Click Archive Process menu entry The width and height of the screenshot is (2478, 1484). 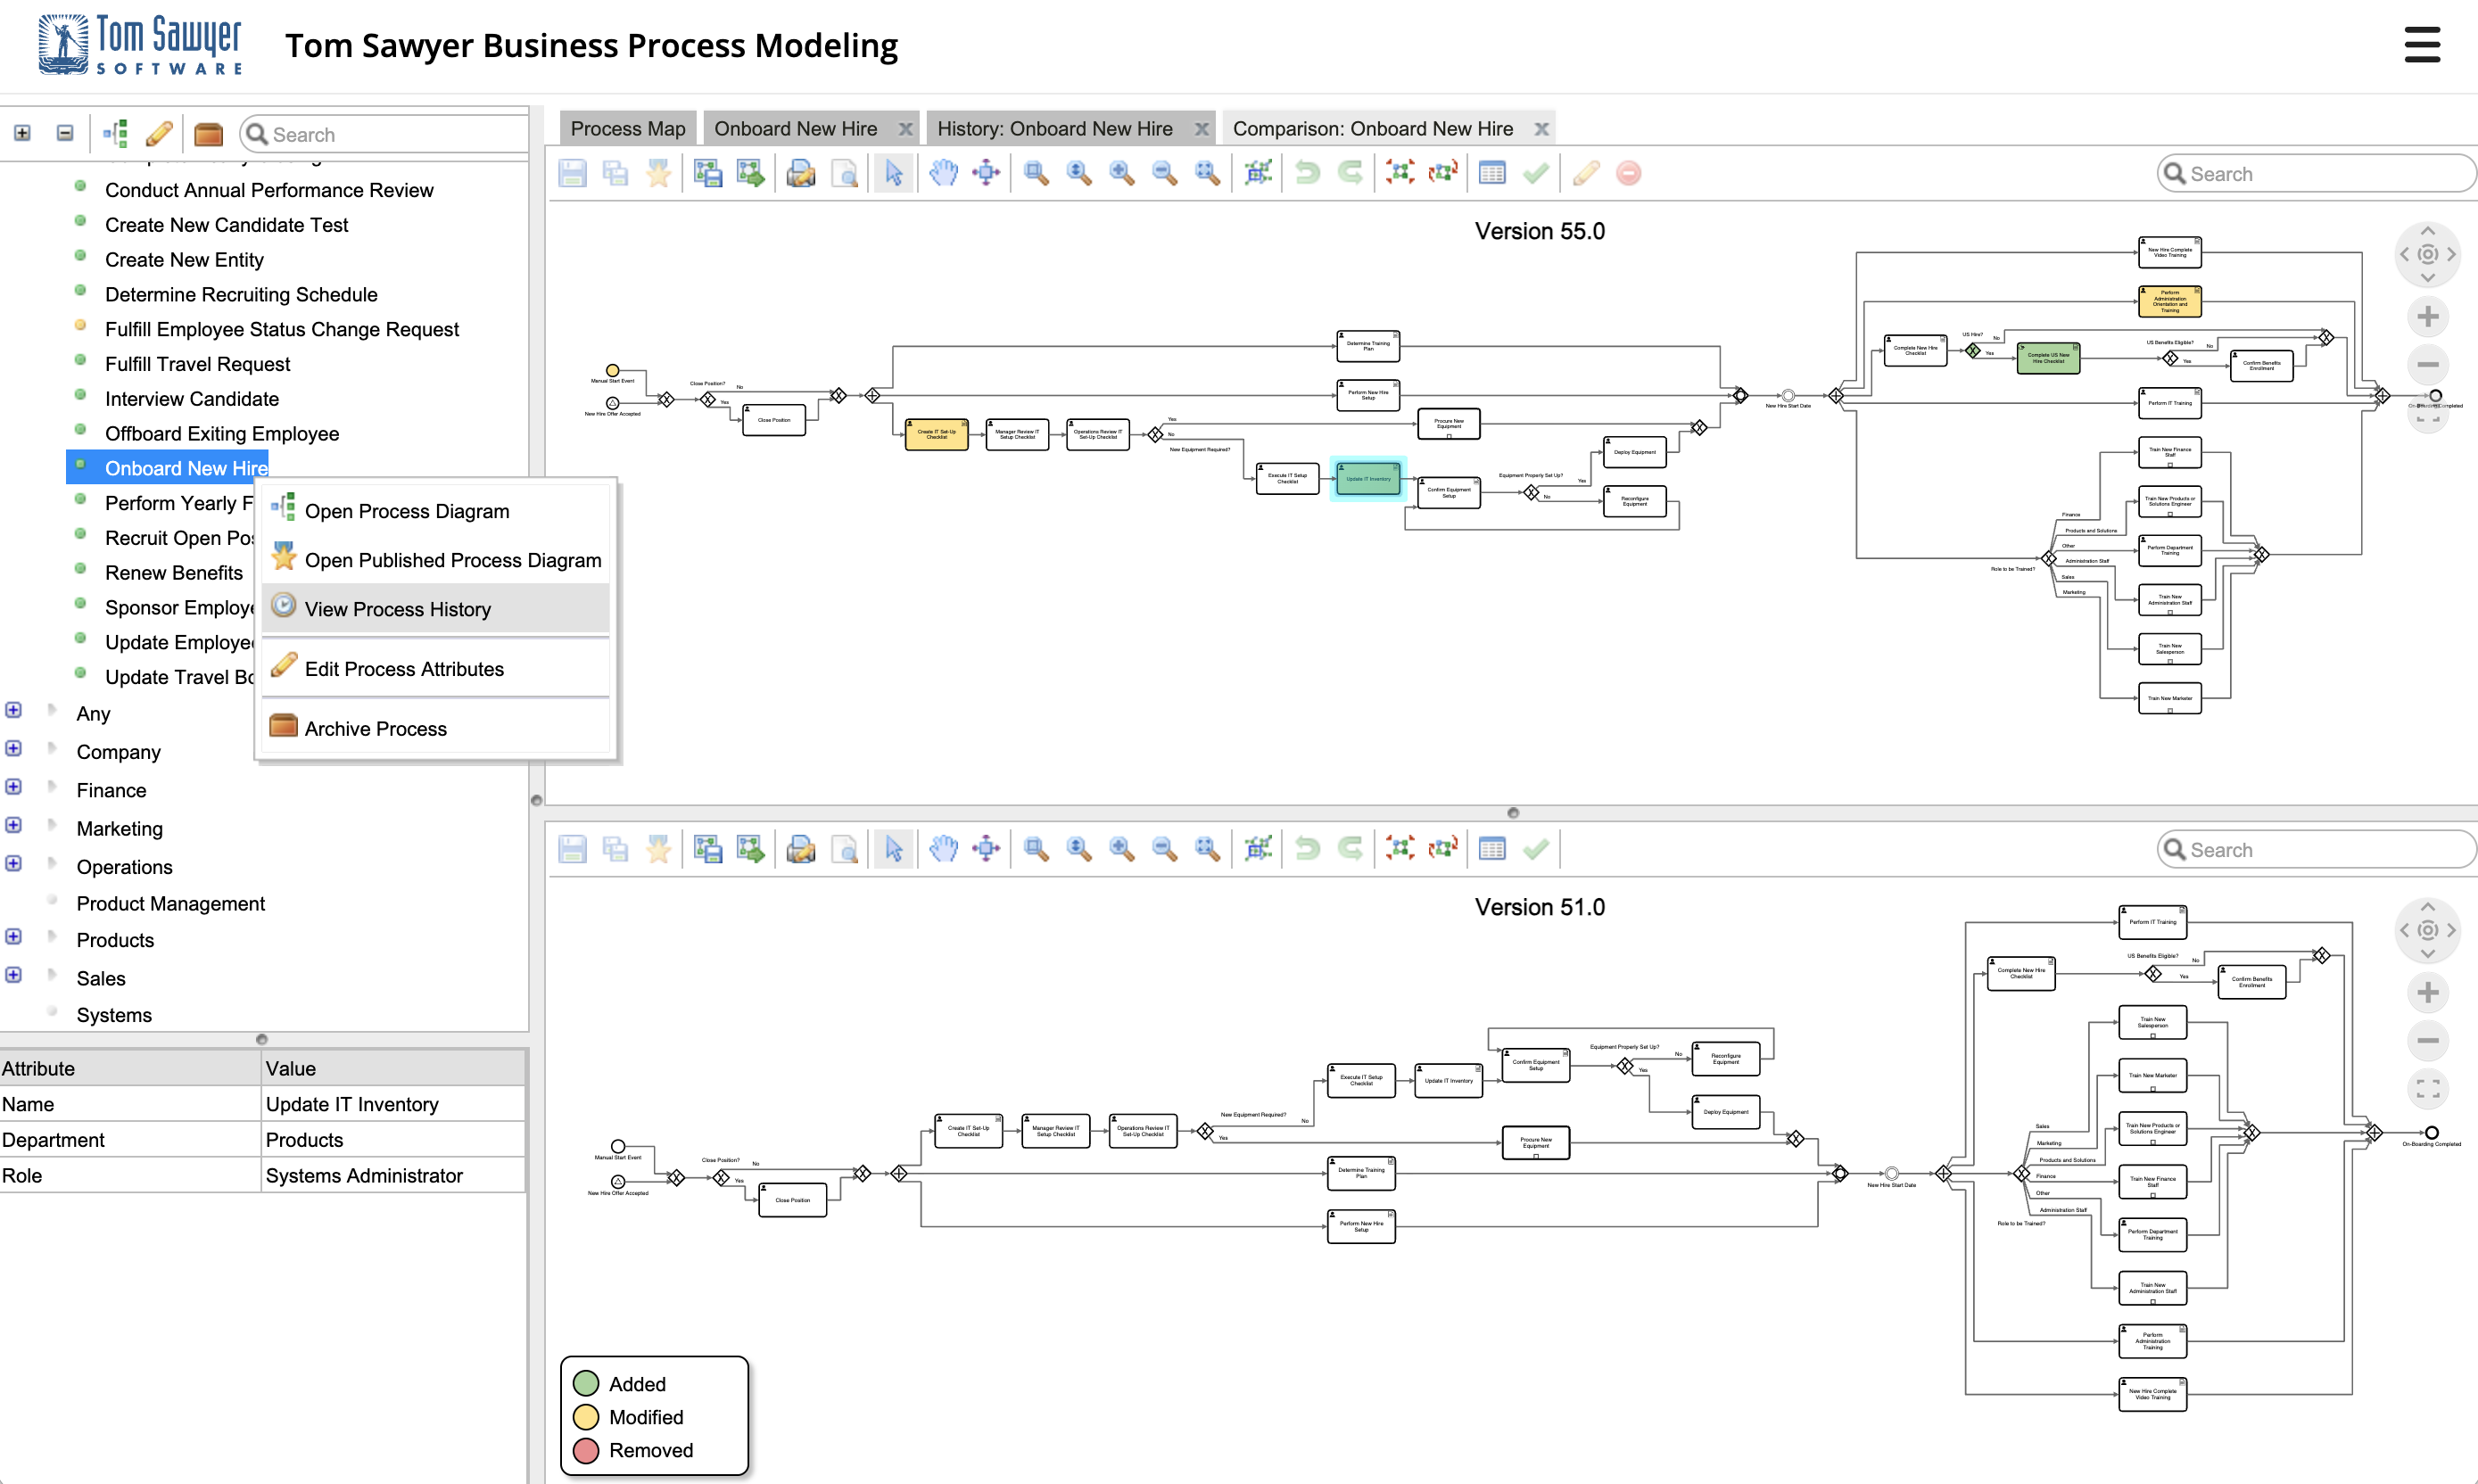coord(375,729)
